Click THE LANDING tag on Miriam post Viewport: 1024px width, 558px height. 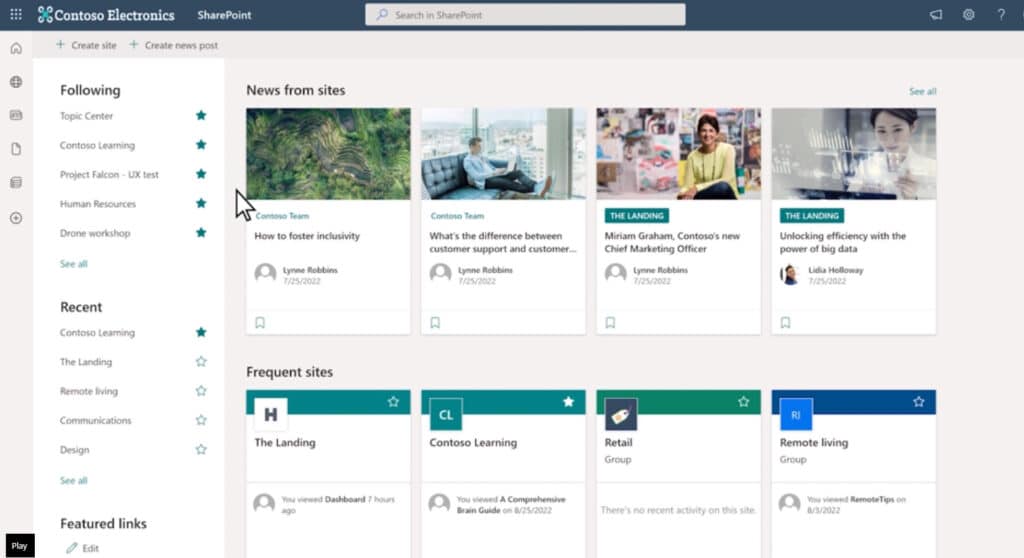coord(636,216)
